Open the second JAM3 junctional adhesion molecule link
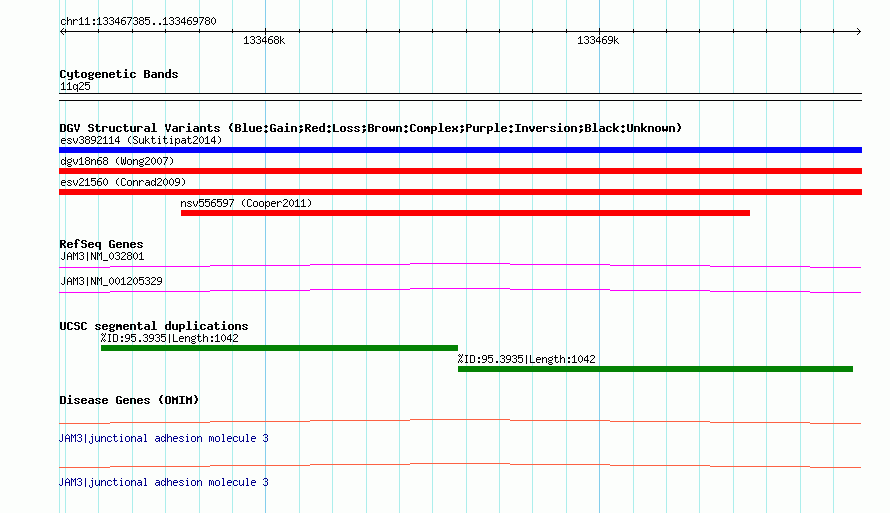 pos(164,482)
